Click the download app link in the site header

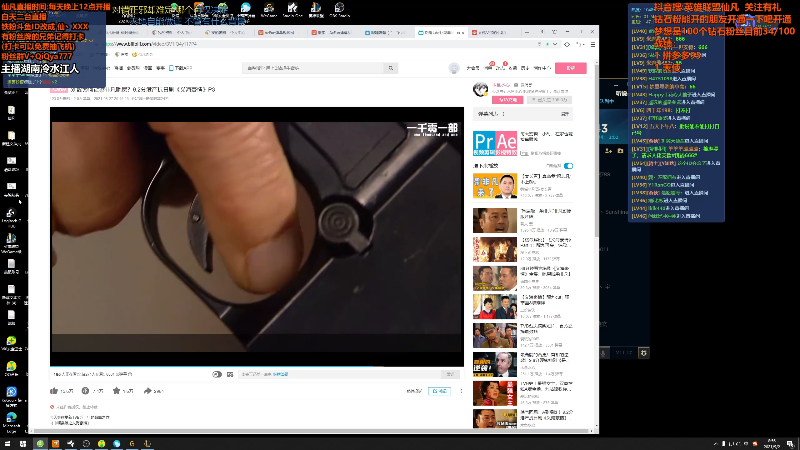181,68
